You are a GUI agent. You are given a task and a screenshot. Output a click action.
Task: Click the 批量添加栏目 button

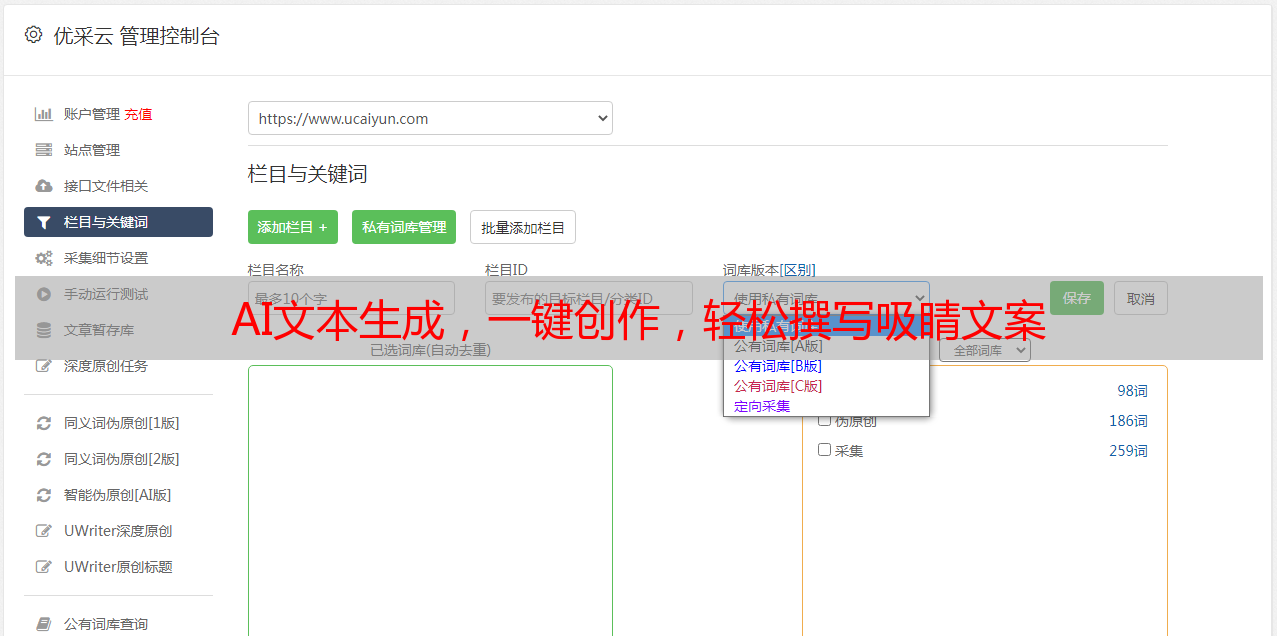click(523, 227)
